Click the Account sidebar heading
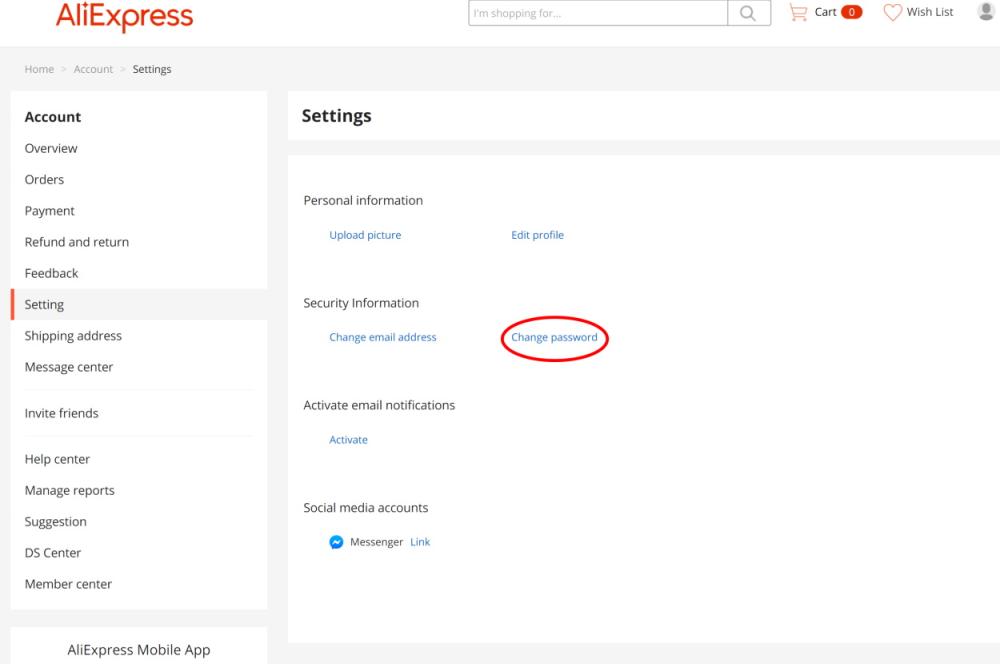The image size is (1000, 664). pos(53,117)
